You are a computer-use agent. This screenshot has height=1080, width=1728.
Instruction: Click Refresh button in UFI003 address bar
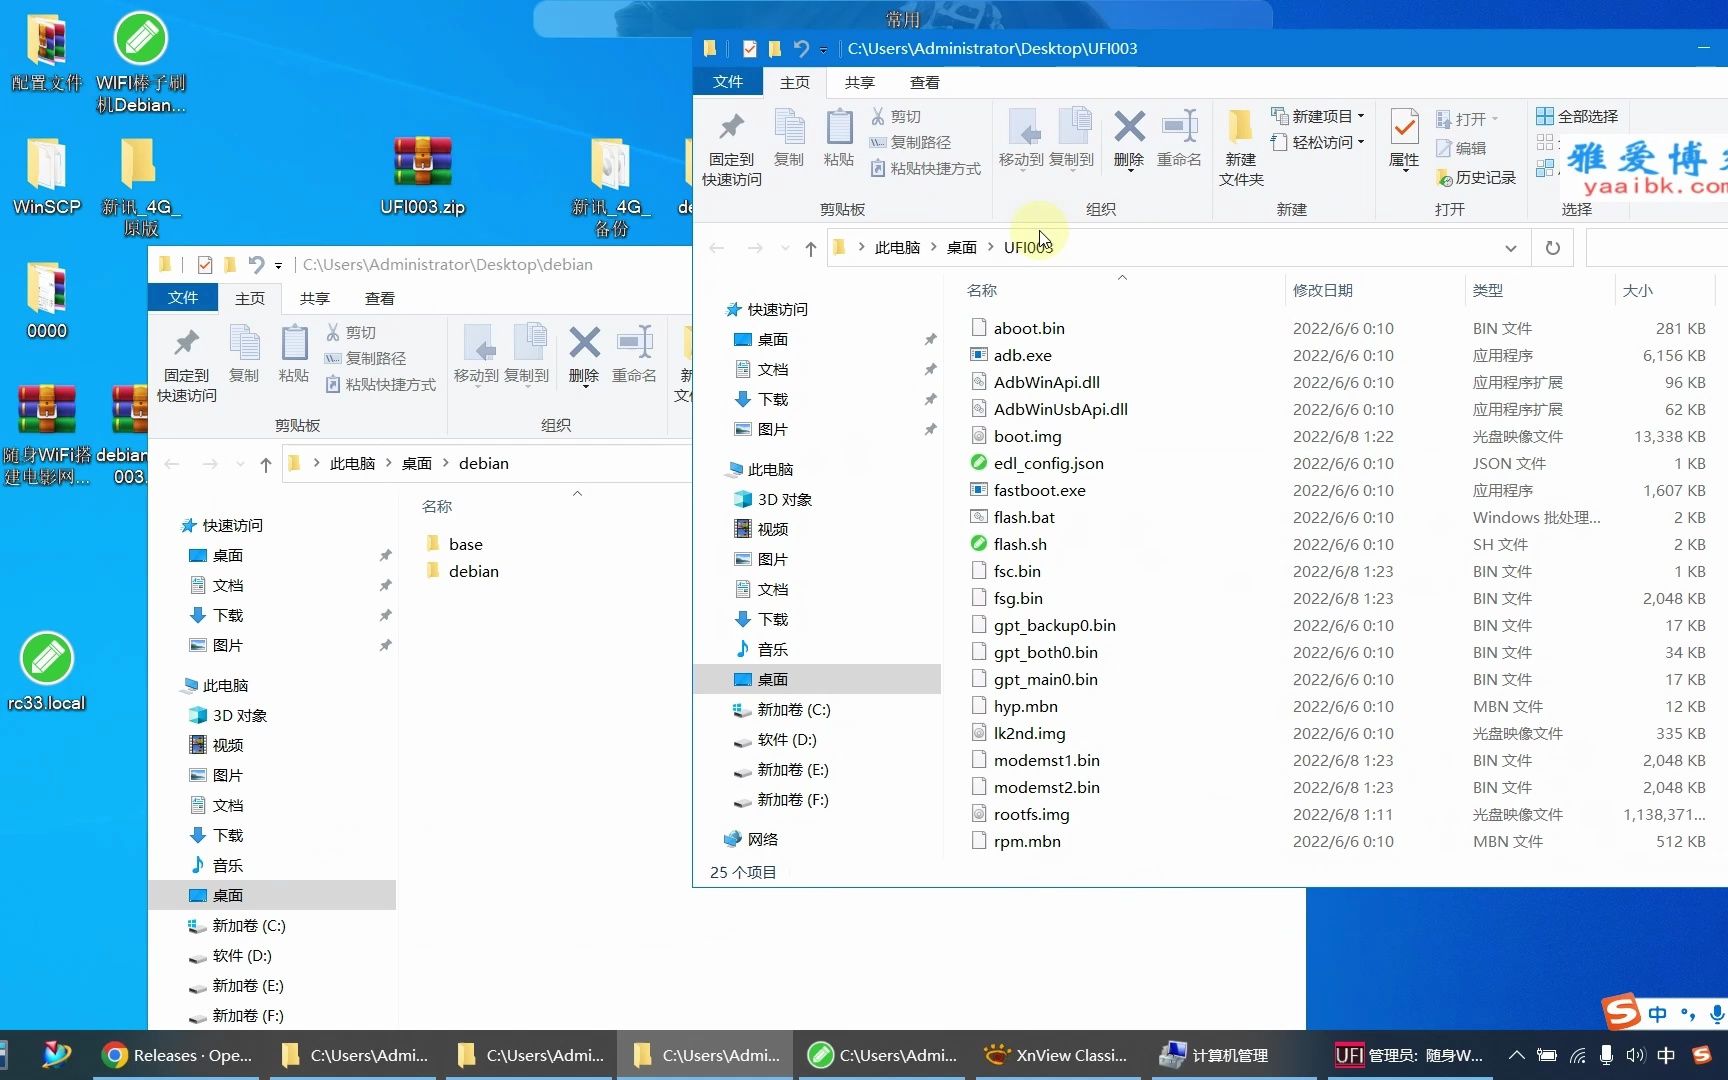pos(1552,248)
